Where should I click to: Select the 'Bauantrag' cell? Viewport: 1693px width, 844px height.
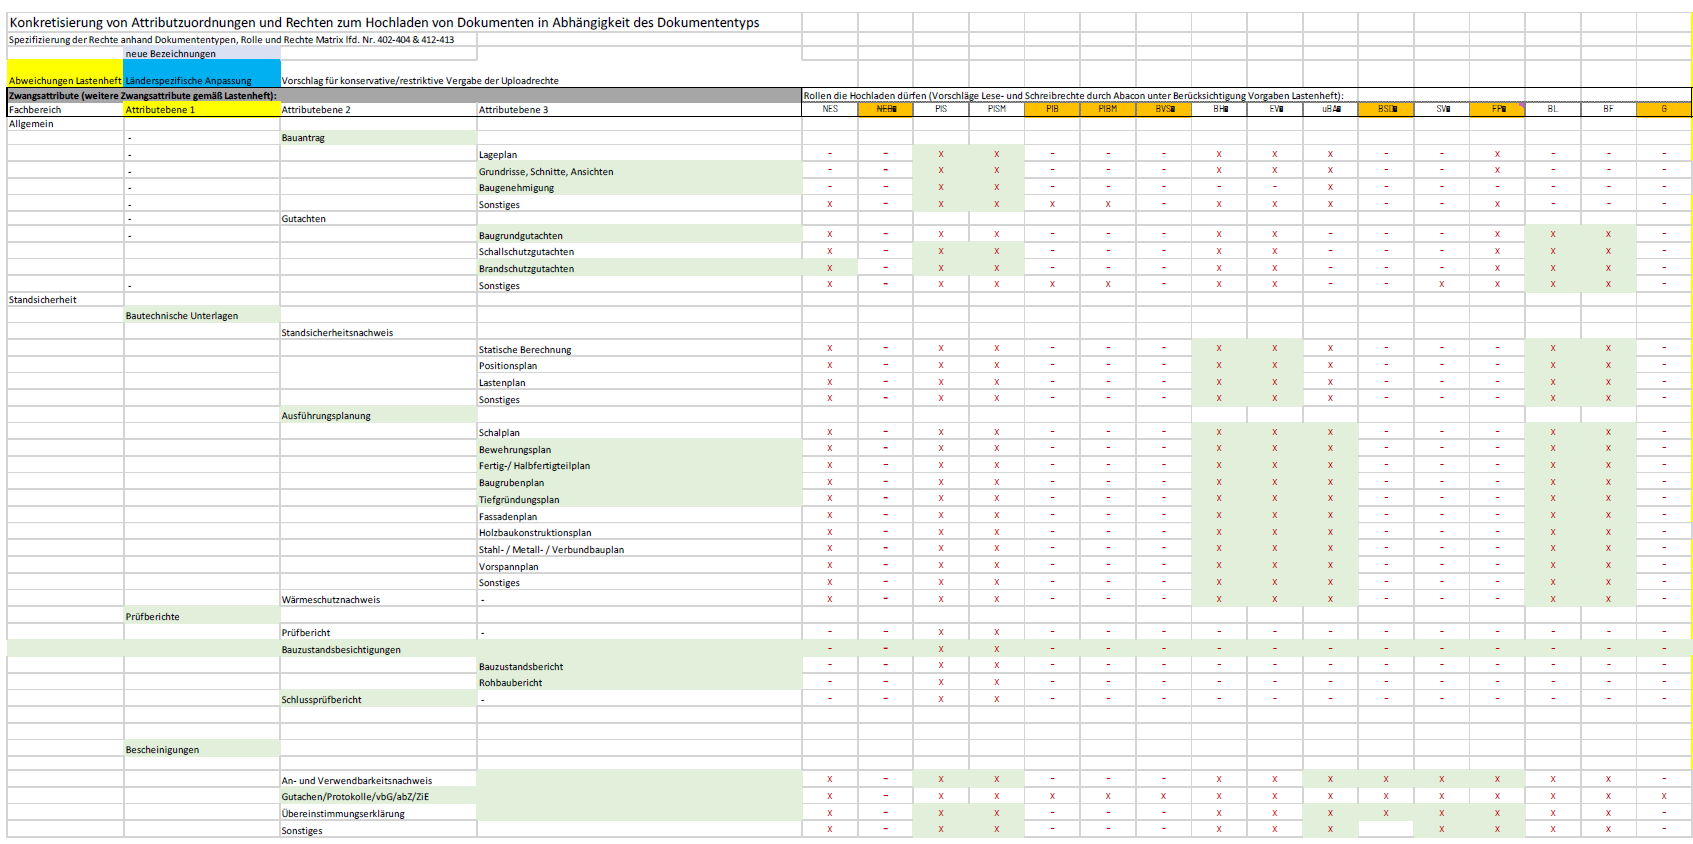click(x=378, y=138)
